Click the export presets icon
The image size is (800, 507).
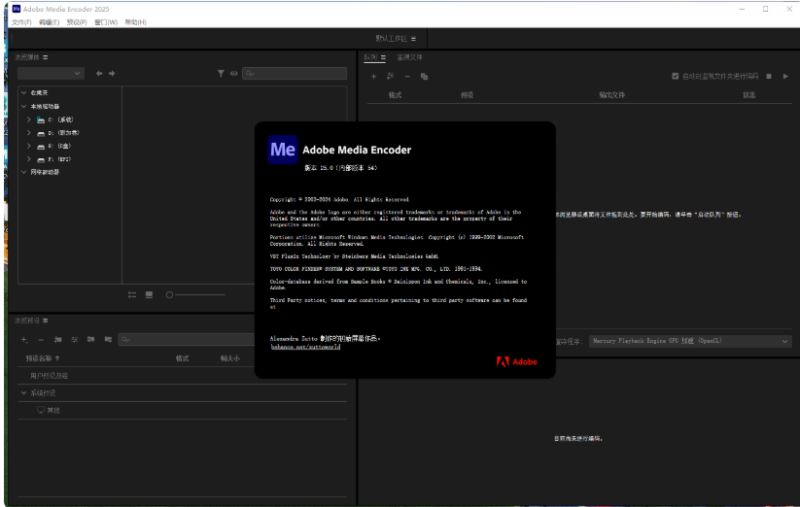pos(108,339)
